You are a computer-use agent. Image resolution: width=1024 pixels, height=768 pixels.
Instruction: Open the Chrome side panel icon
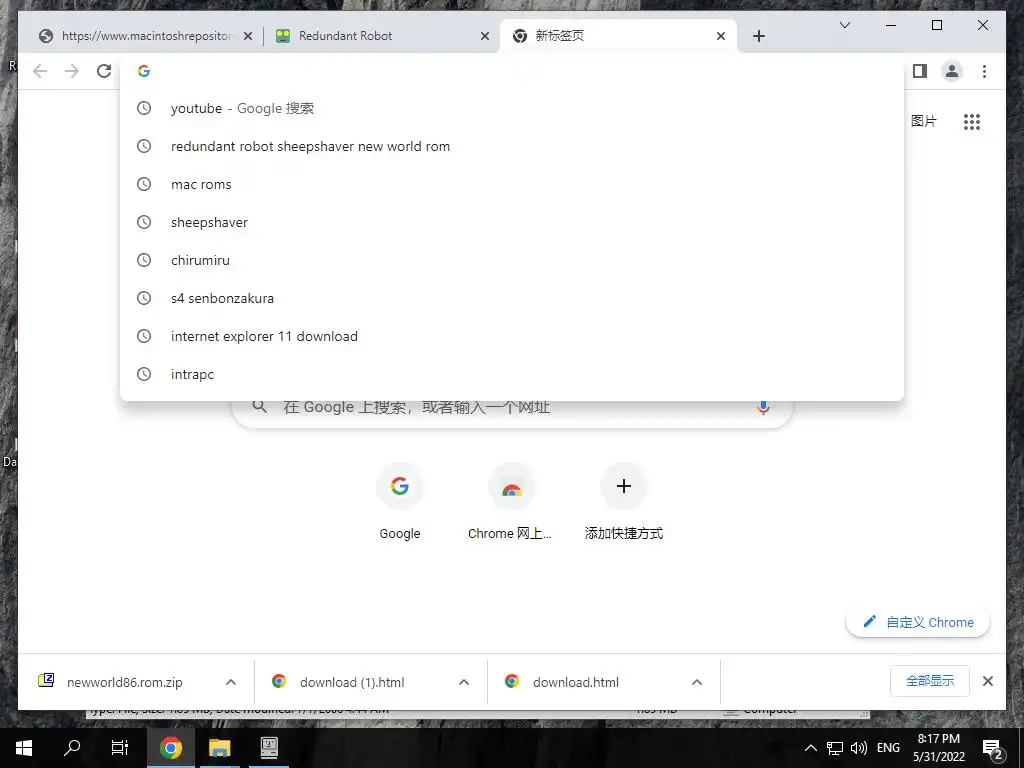[920, 71]
